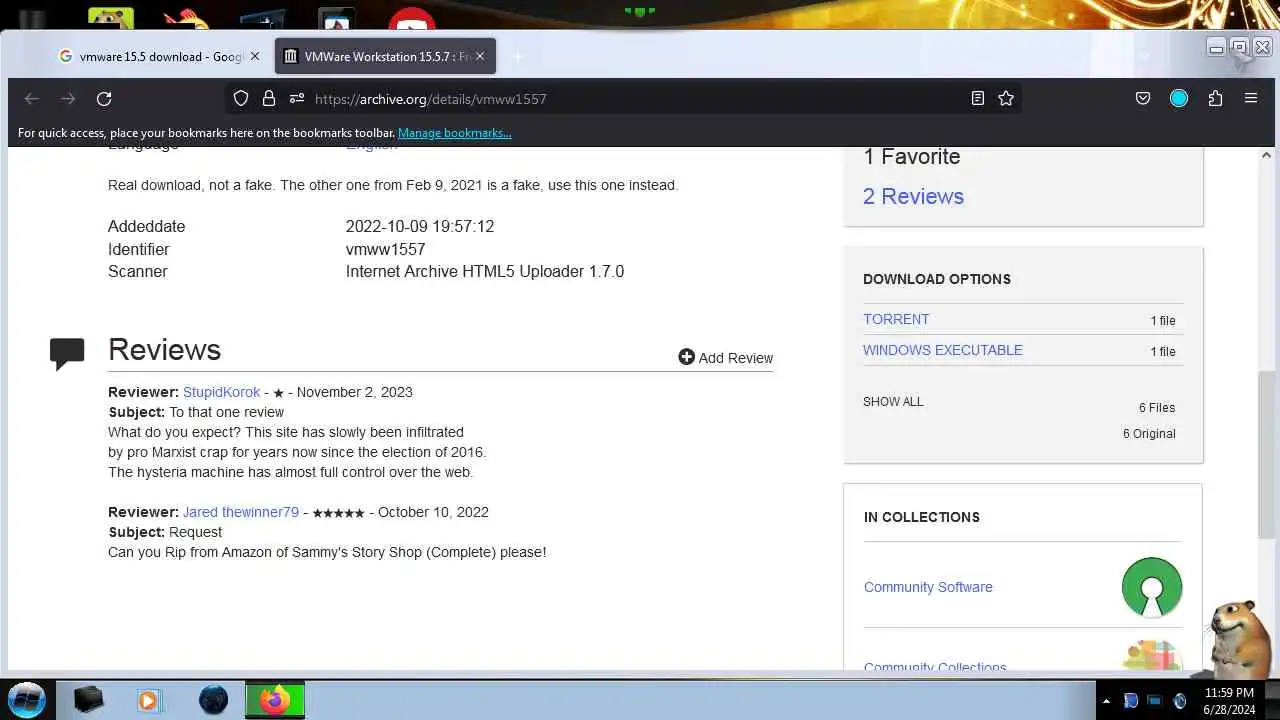Click the 2 Reviews link
Image resolution: width=1280 pixels, height=720 pixels.
913,196
